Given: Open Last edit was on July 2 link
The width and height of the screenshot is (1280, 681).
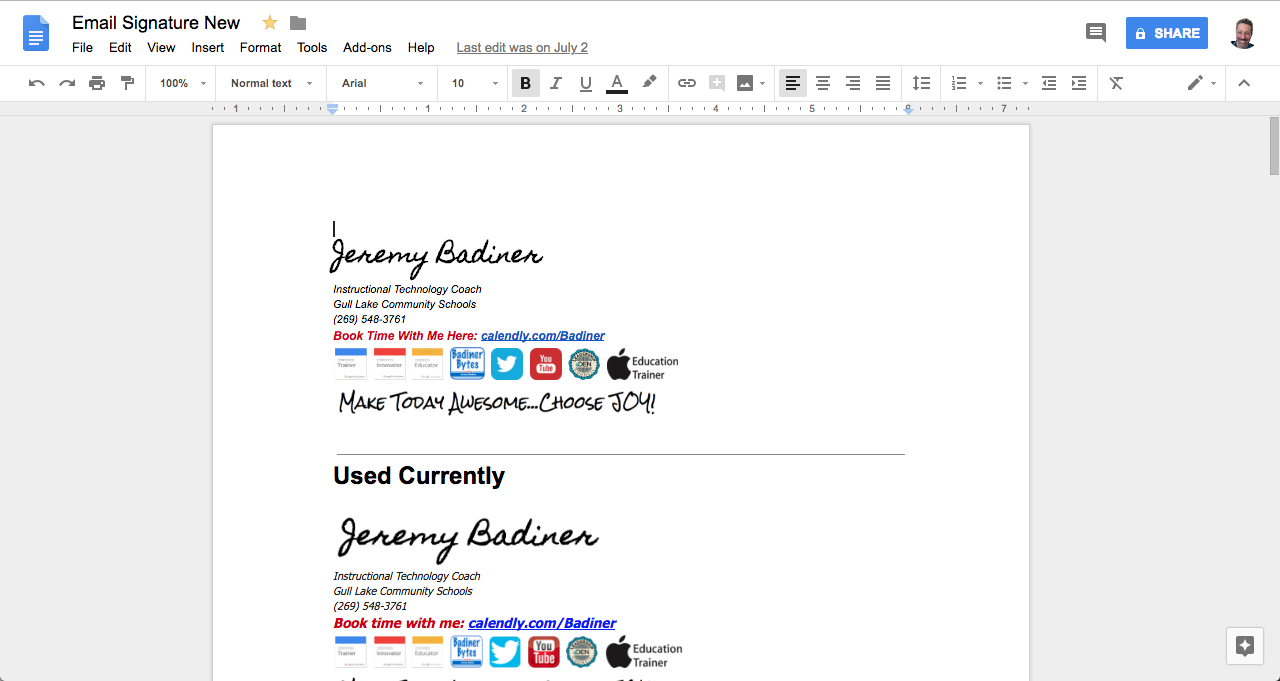Looking at the screenshot, I should tap(522, 47).
